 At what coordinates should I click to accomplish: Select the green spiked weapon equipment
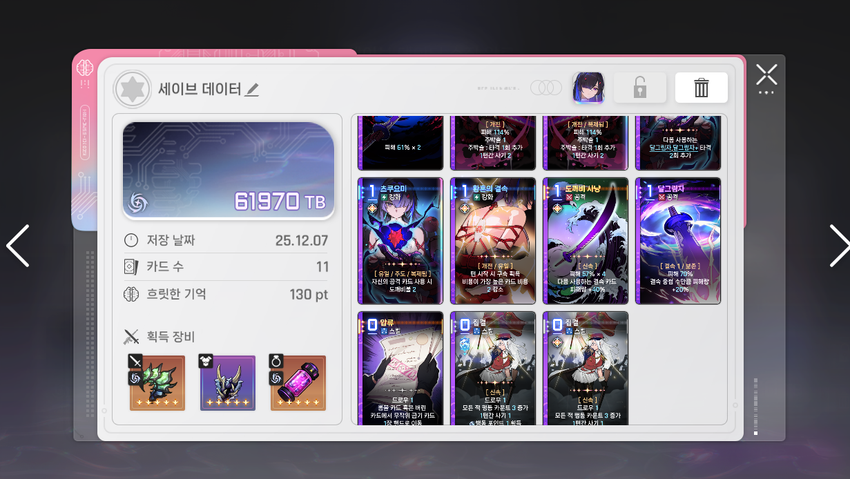pos(157,383)
